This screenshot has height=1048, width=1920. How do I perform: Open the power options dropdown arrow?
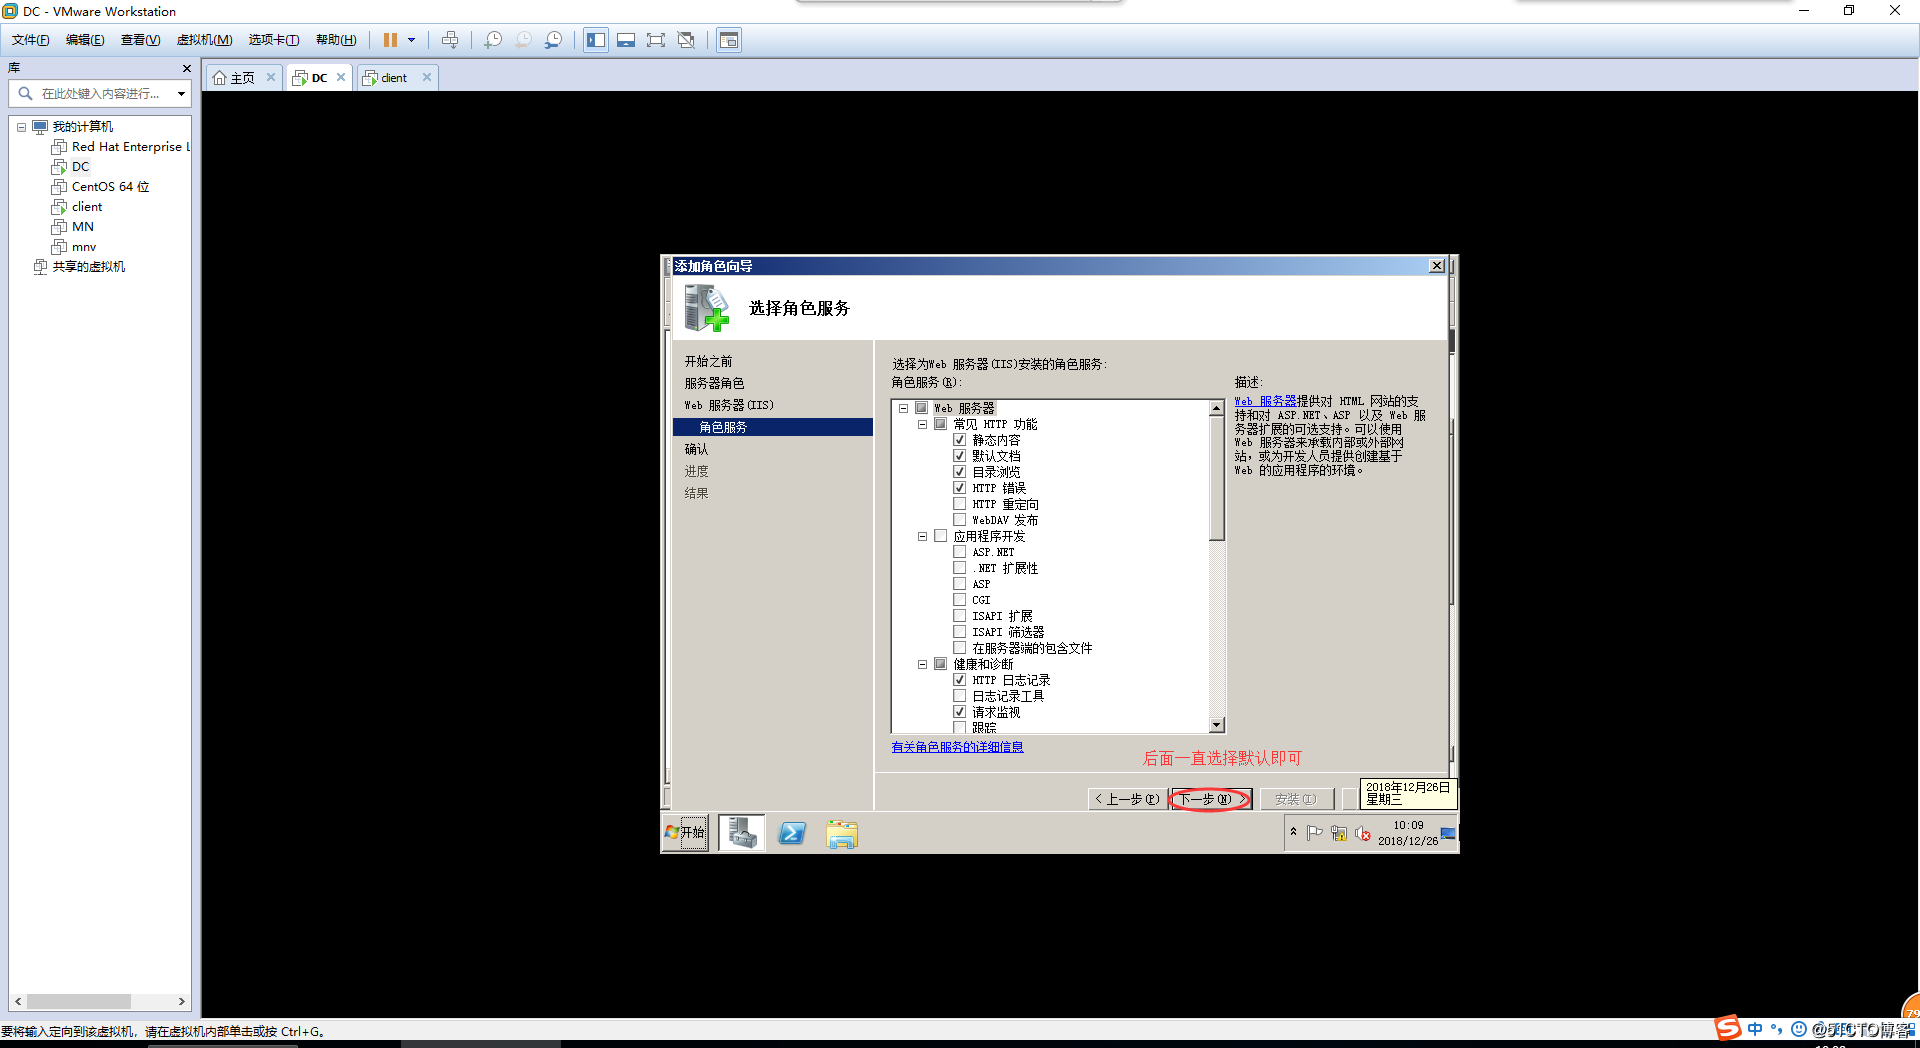411,40
